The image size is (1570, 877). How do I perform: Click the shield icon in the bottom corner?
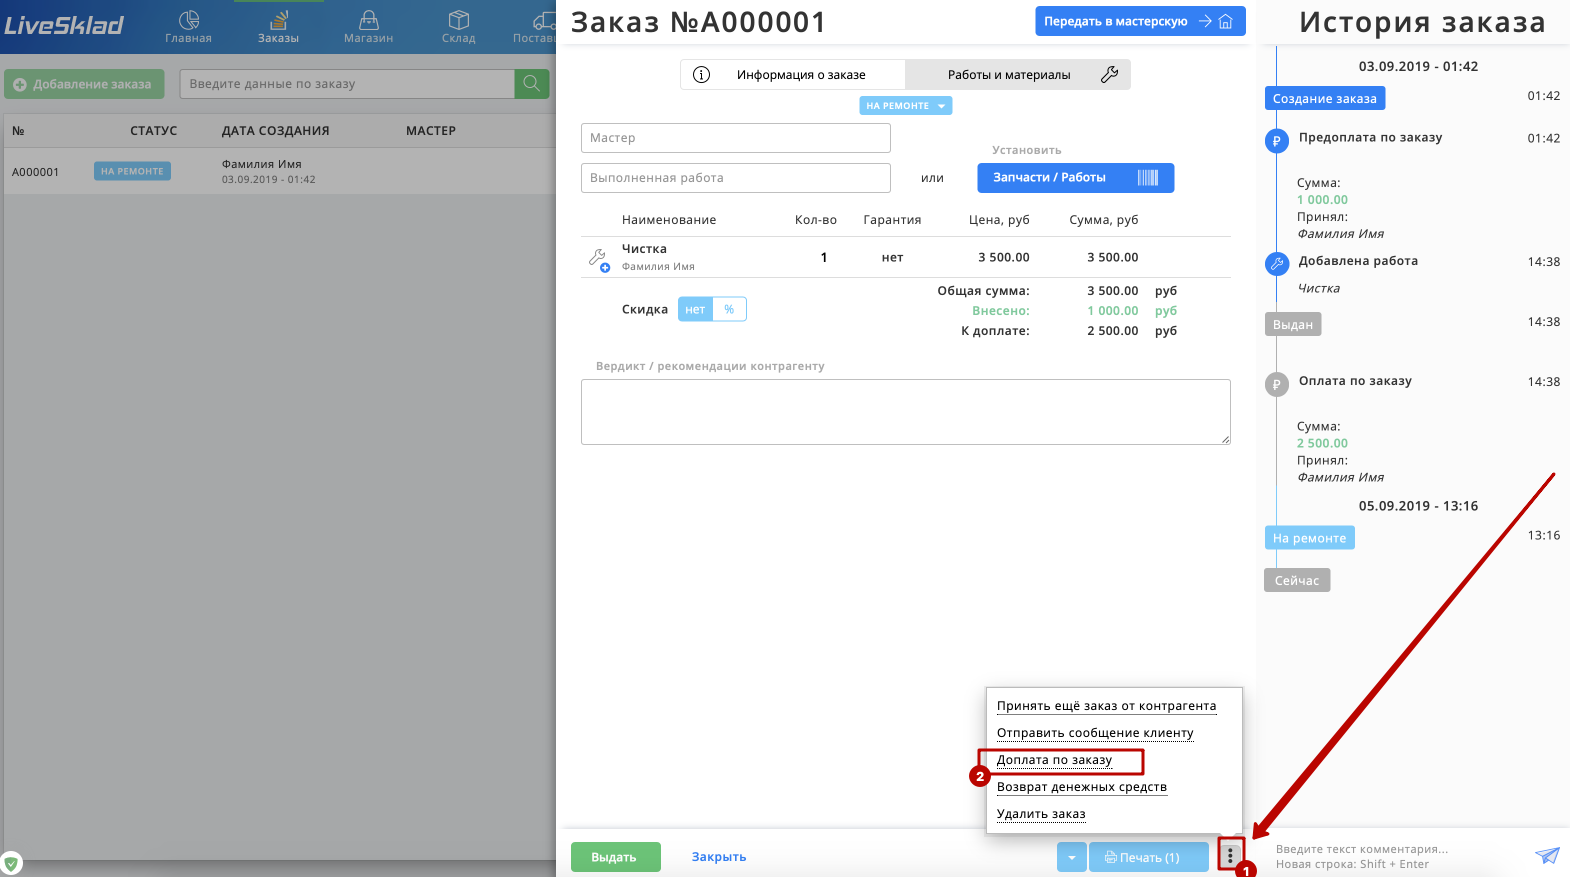click(x=11, y=864)
